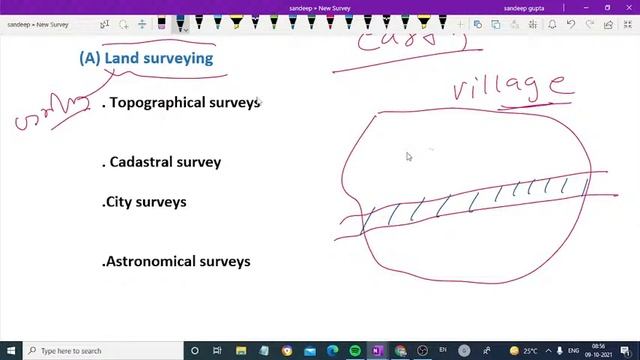The height and width of the screenshot is (360, 640).
Task: Click the ink to shape icon
Action: pyautogui.click(x=496, y=24)
